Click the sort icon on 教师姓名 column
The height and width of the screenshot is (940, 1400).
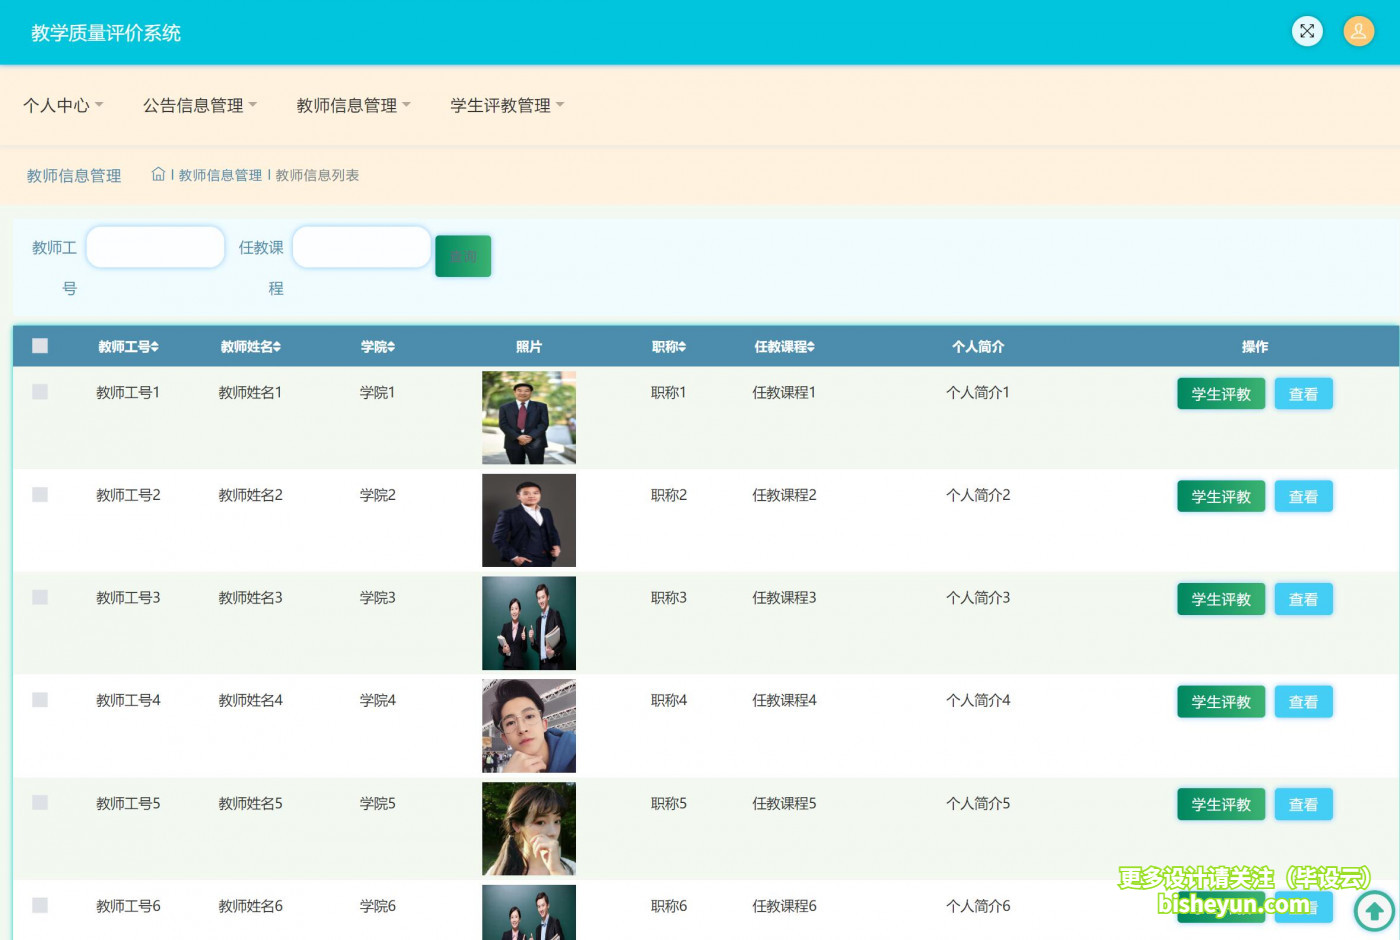click(279, 346)
